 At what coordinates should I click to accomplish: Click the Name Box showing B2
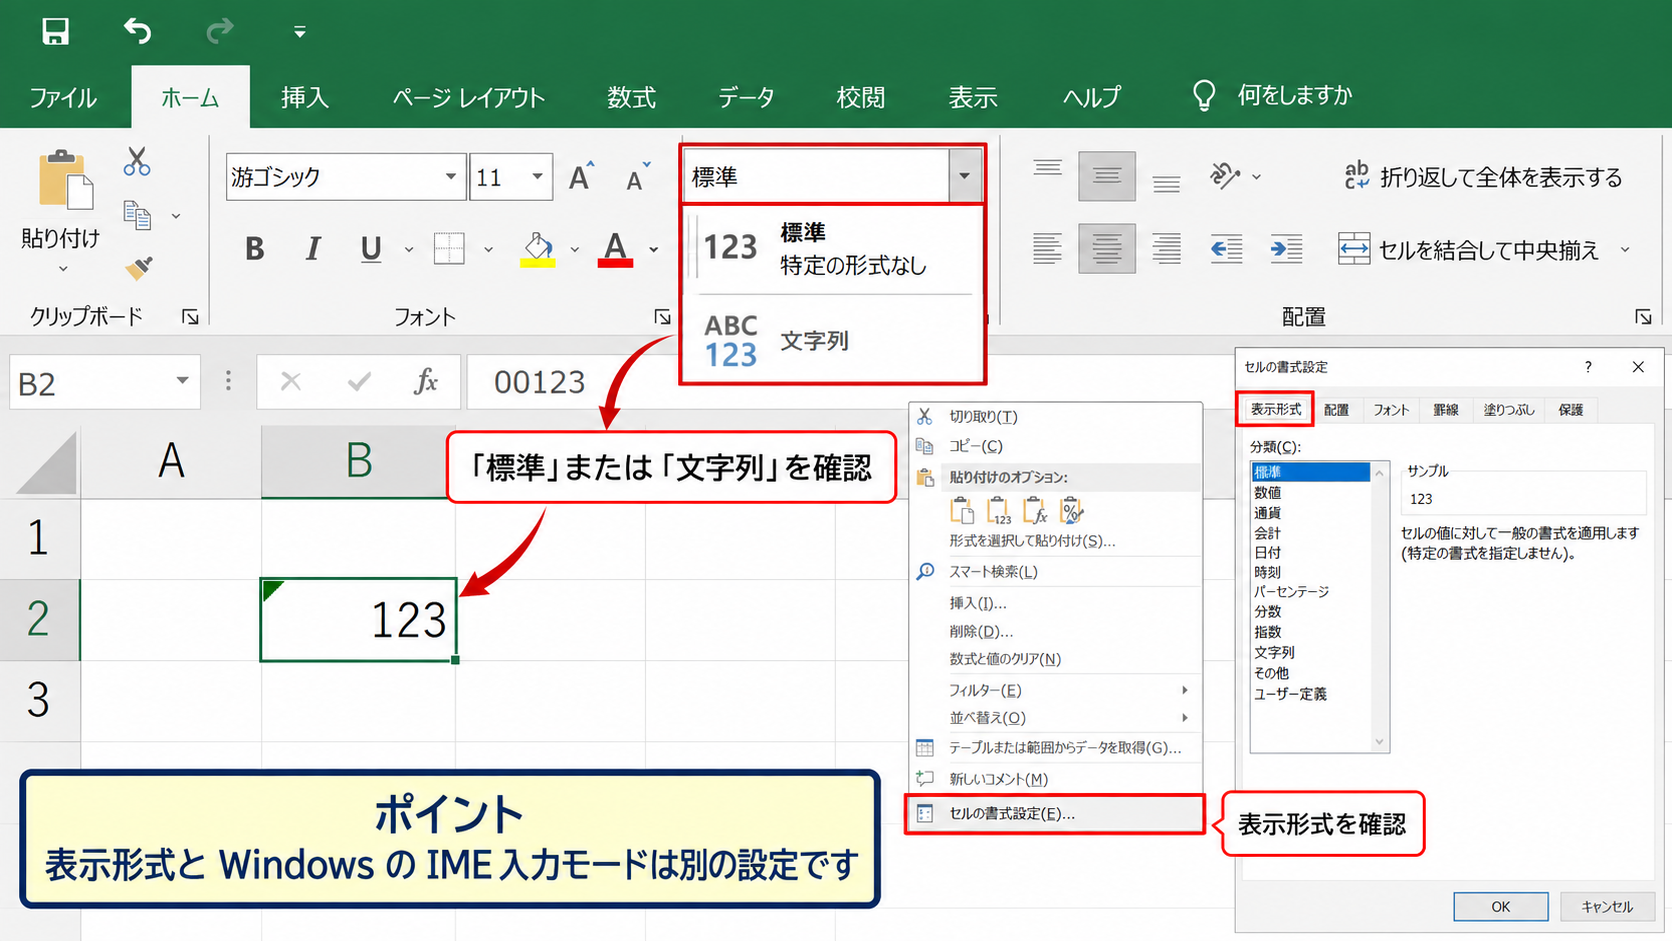(105, 382)
